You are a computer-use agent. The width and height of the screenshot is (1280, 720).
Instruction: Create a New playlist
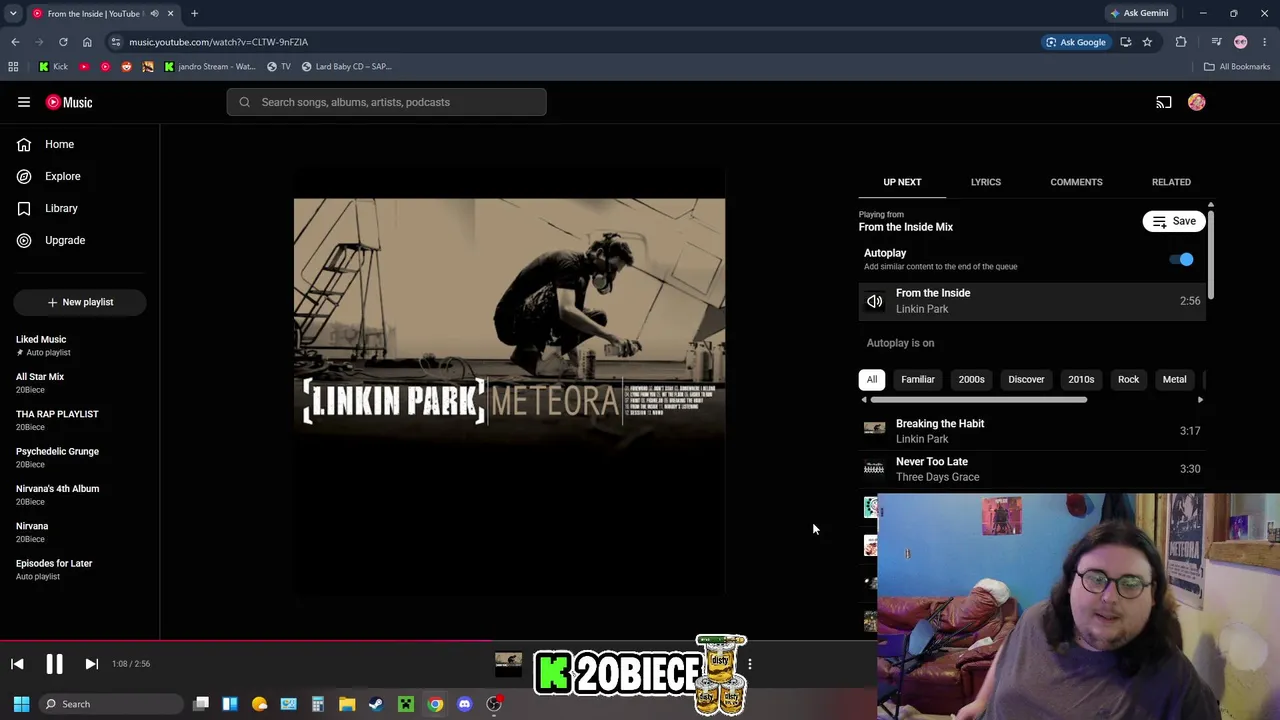(80, 302)
